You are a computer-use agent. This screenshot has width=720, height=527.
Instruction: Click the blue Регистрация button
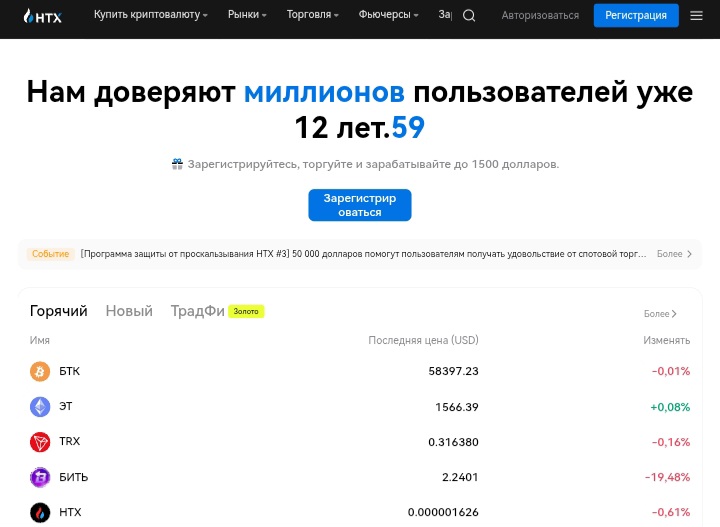click(x=636, y=16)
